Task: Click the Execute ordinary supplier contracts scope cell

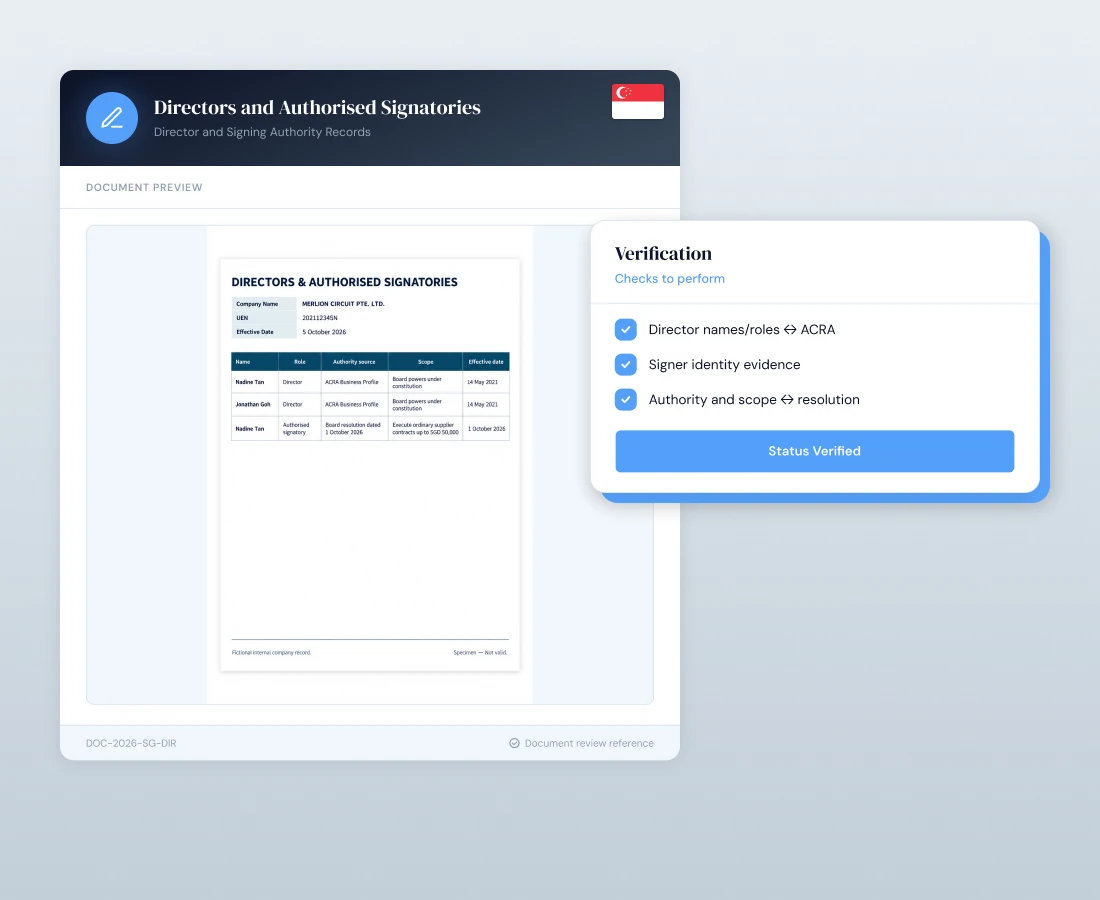Action: (425, 429)
